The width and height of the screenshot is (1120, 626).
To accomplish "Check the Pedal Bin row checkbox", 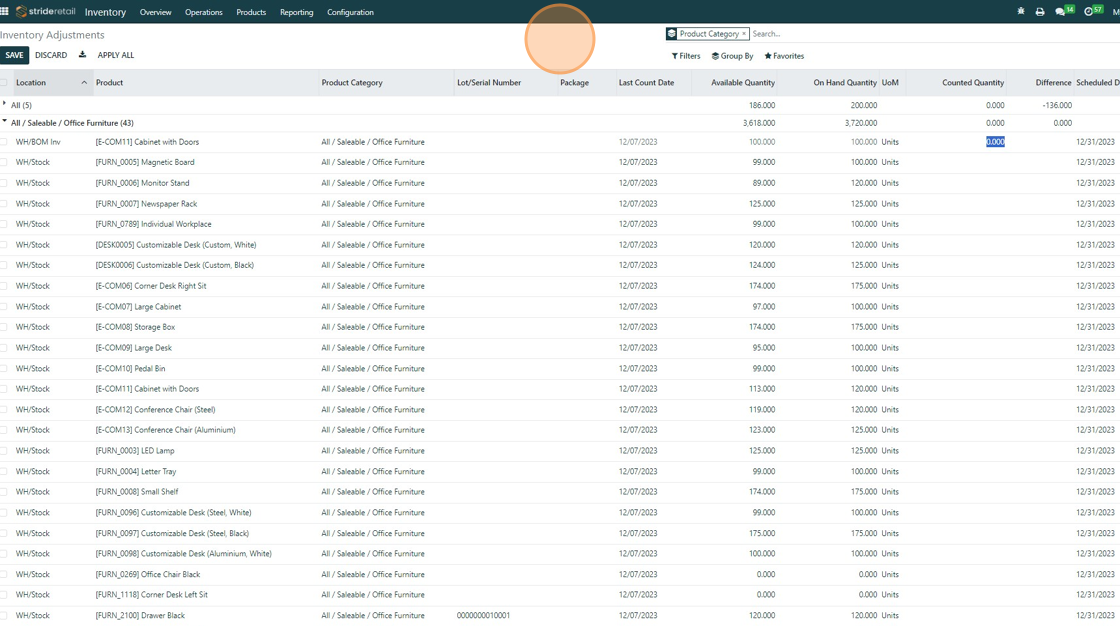I will pyautogui.click(x=4, y=368).
